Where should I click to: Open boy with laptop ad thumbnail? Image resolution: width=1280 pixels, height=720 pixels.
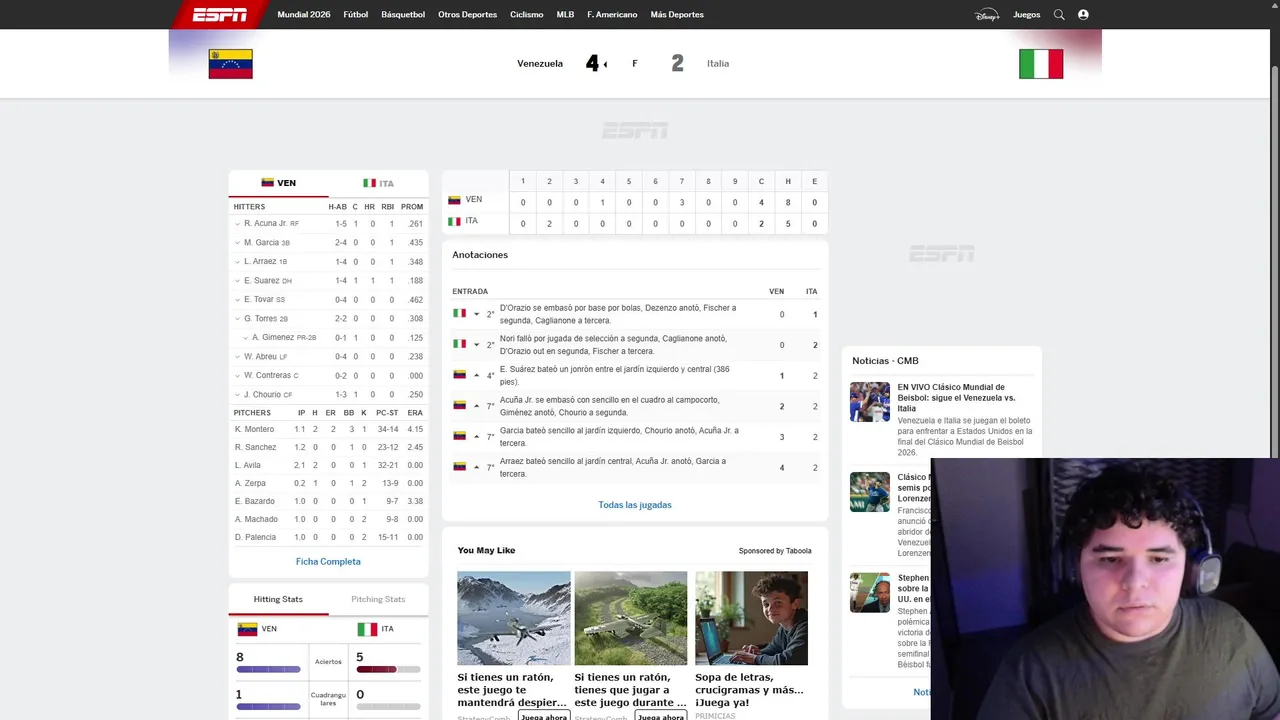[x=752, y=618]
